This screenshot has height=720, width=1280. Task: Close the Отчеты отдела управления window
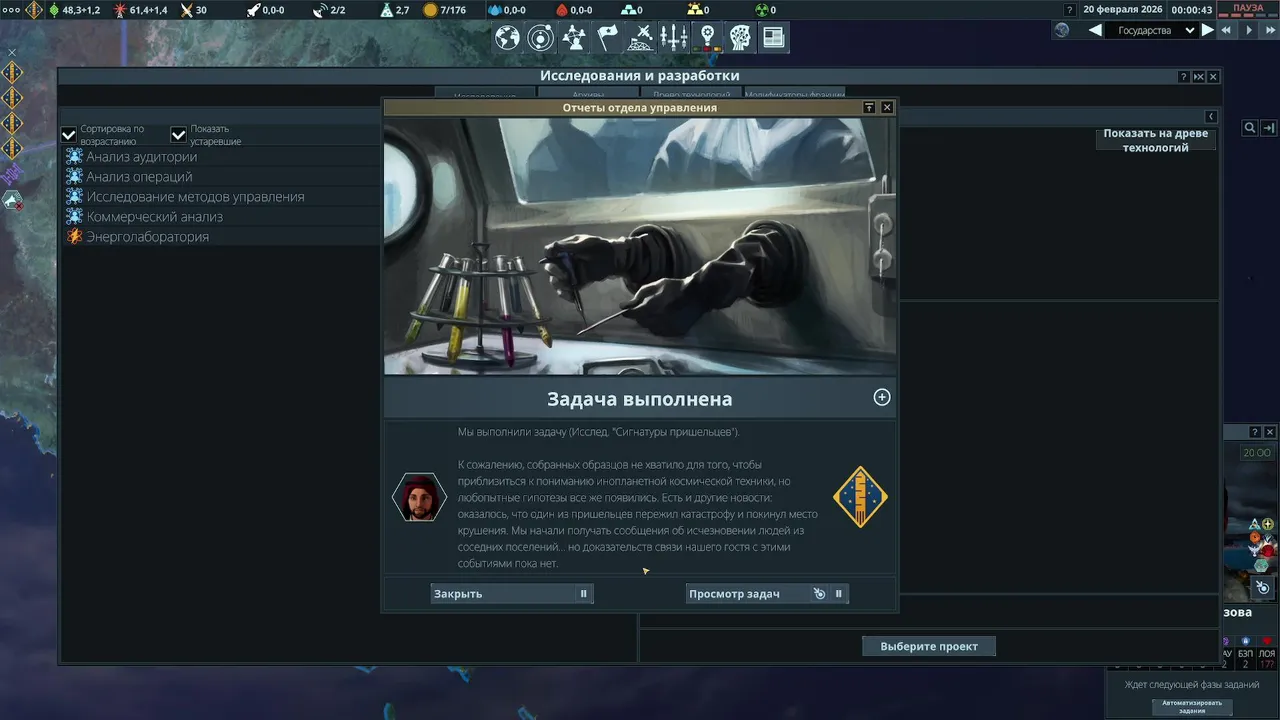887,107
